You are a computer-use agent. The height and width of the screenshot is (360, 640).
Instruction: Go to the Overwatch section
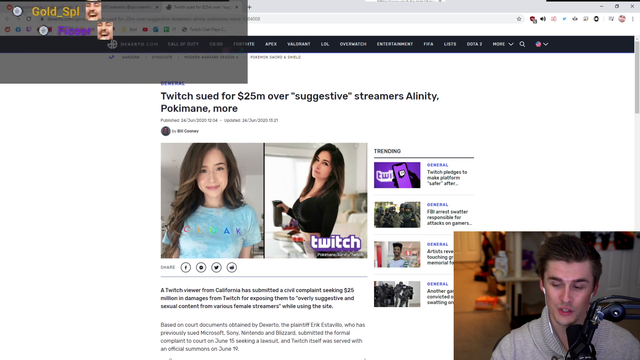[353, 44]
